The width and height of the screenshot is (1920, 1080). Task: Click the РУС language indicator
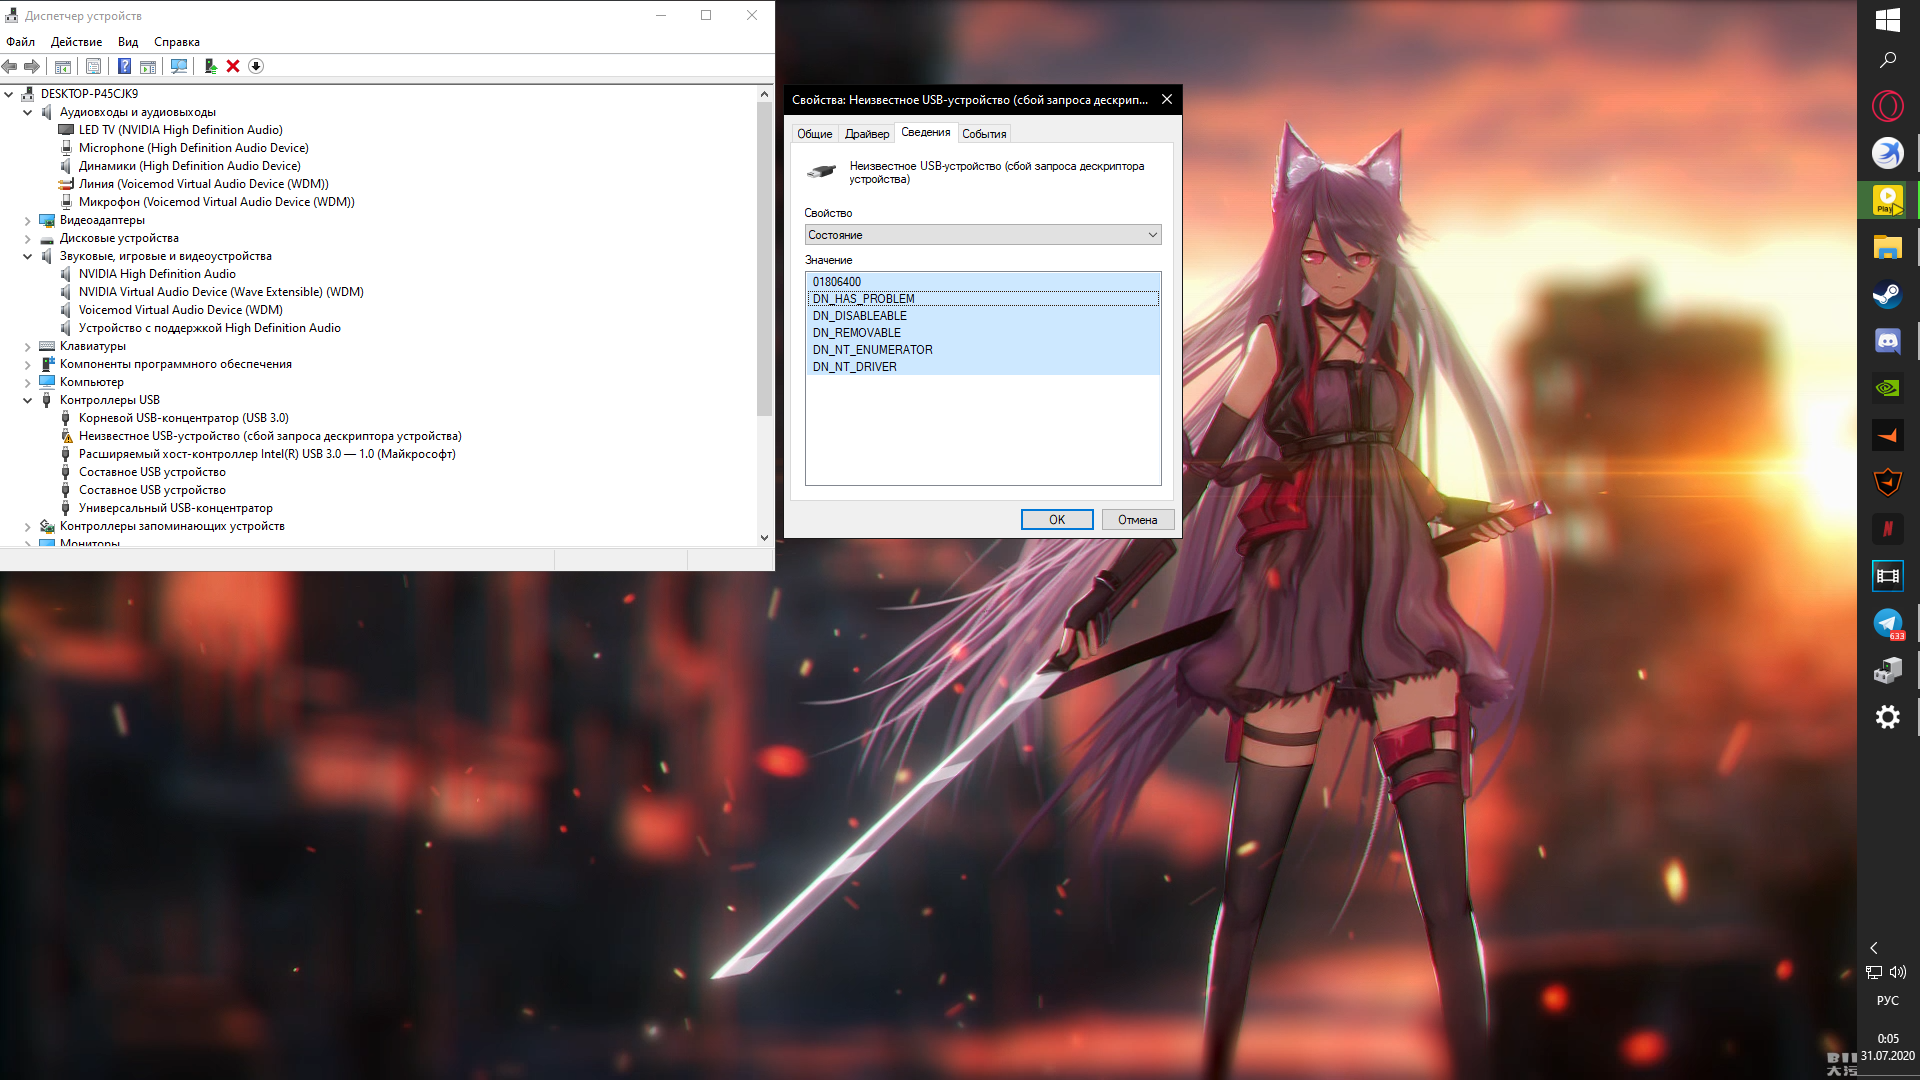[1888, 1001]
